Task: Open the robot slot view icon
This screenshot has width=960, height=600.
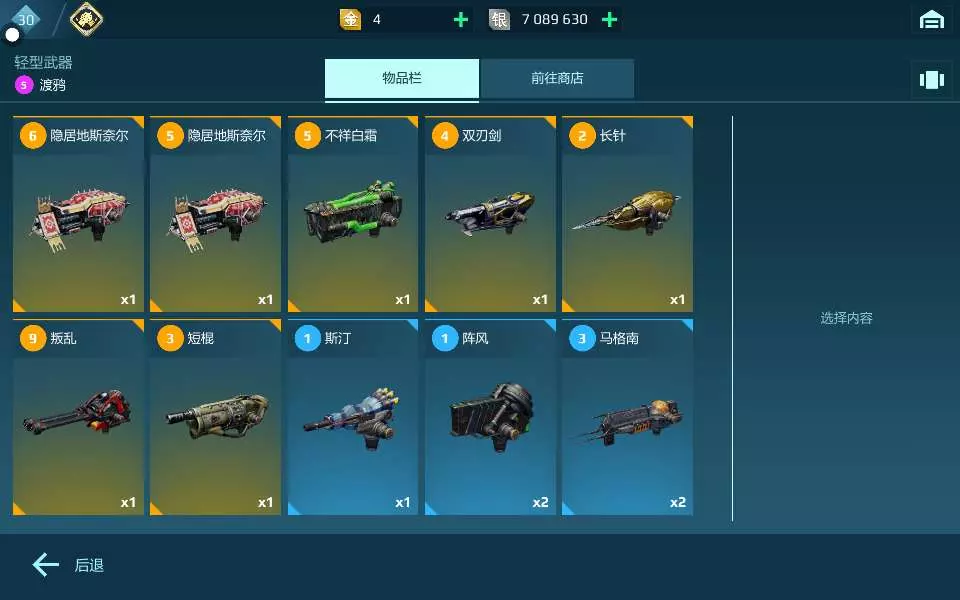Action: click(931, 80)
